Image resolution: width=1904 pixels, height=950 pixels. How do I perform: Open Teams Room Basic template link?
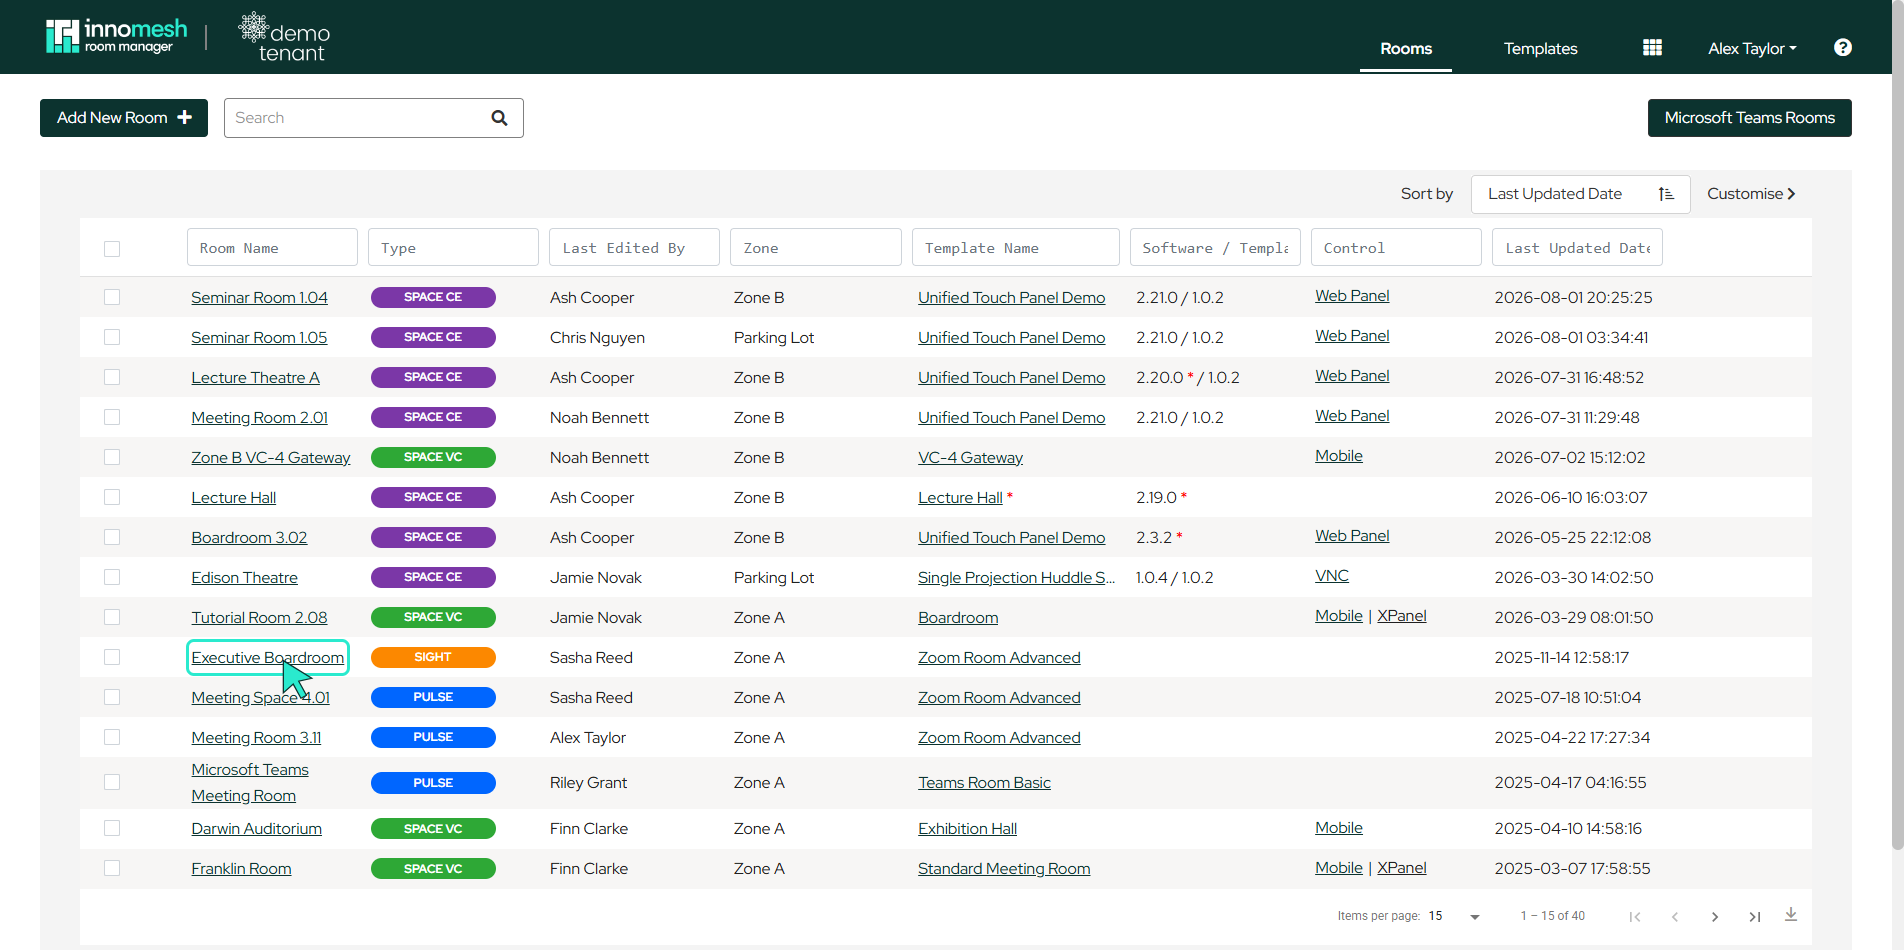point(985,783)
